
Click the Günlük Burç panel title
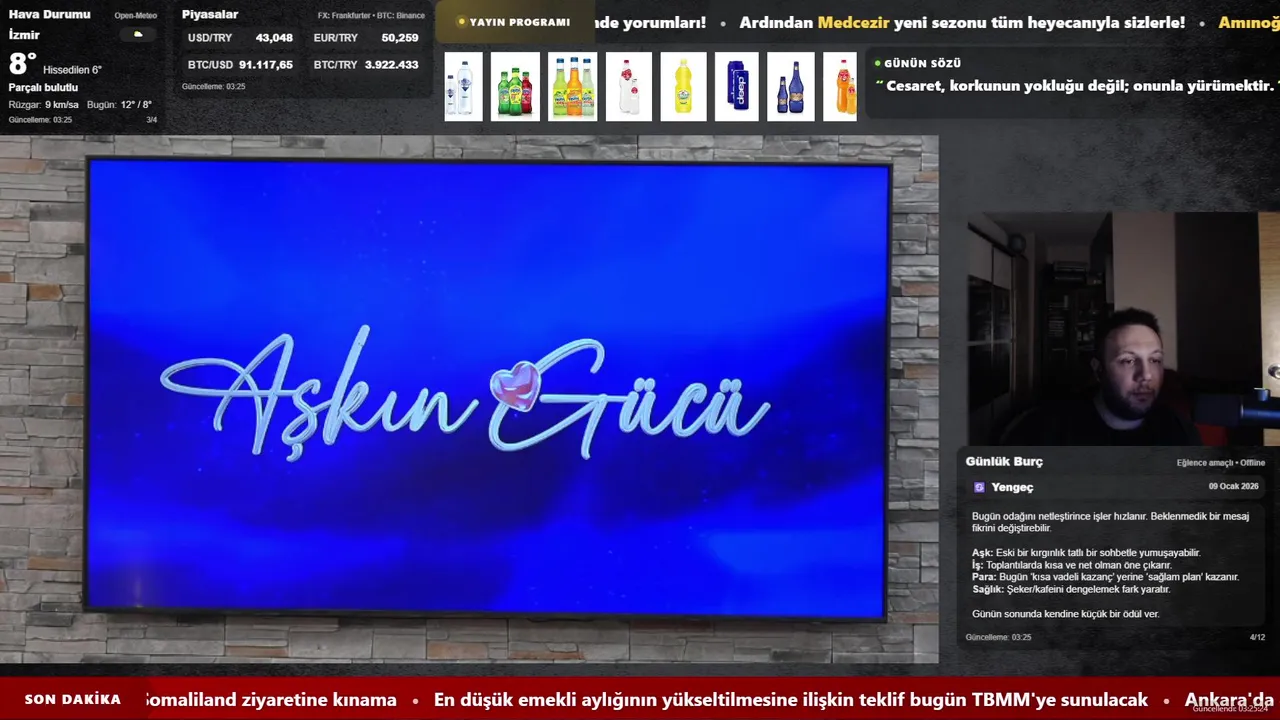(1004, 462)
